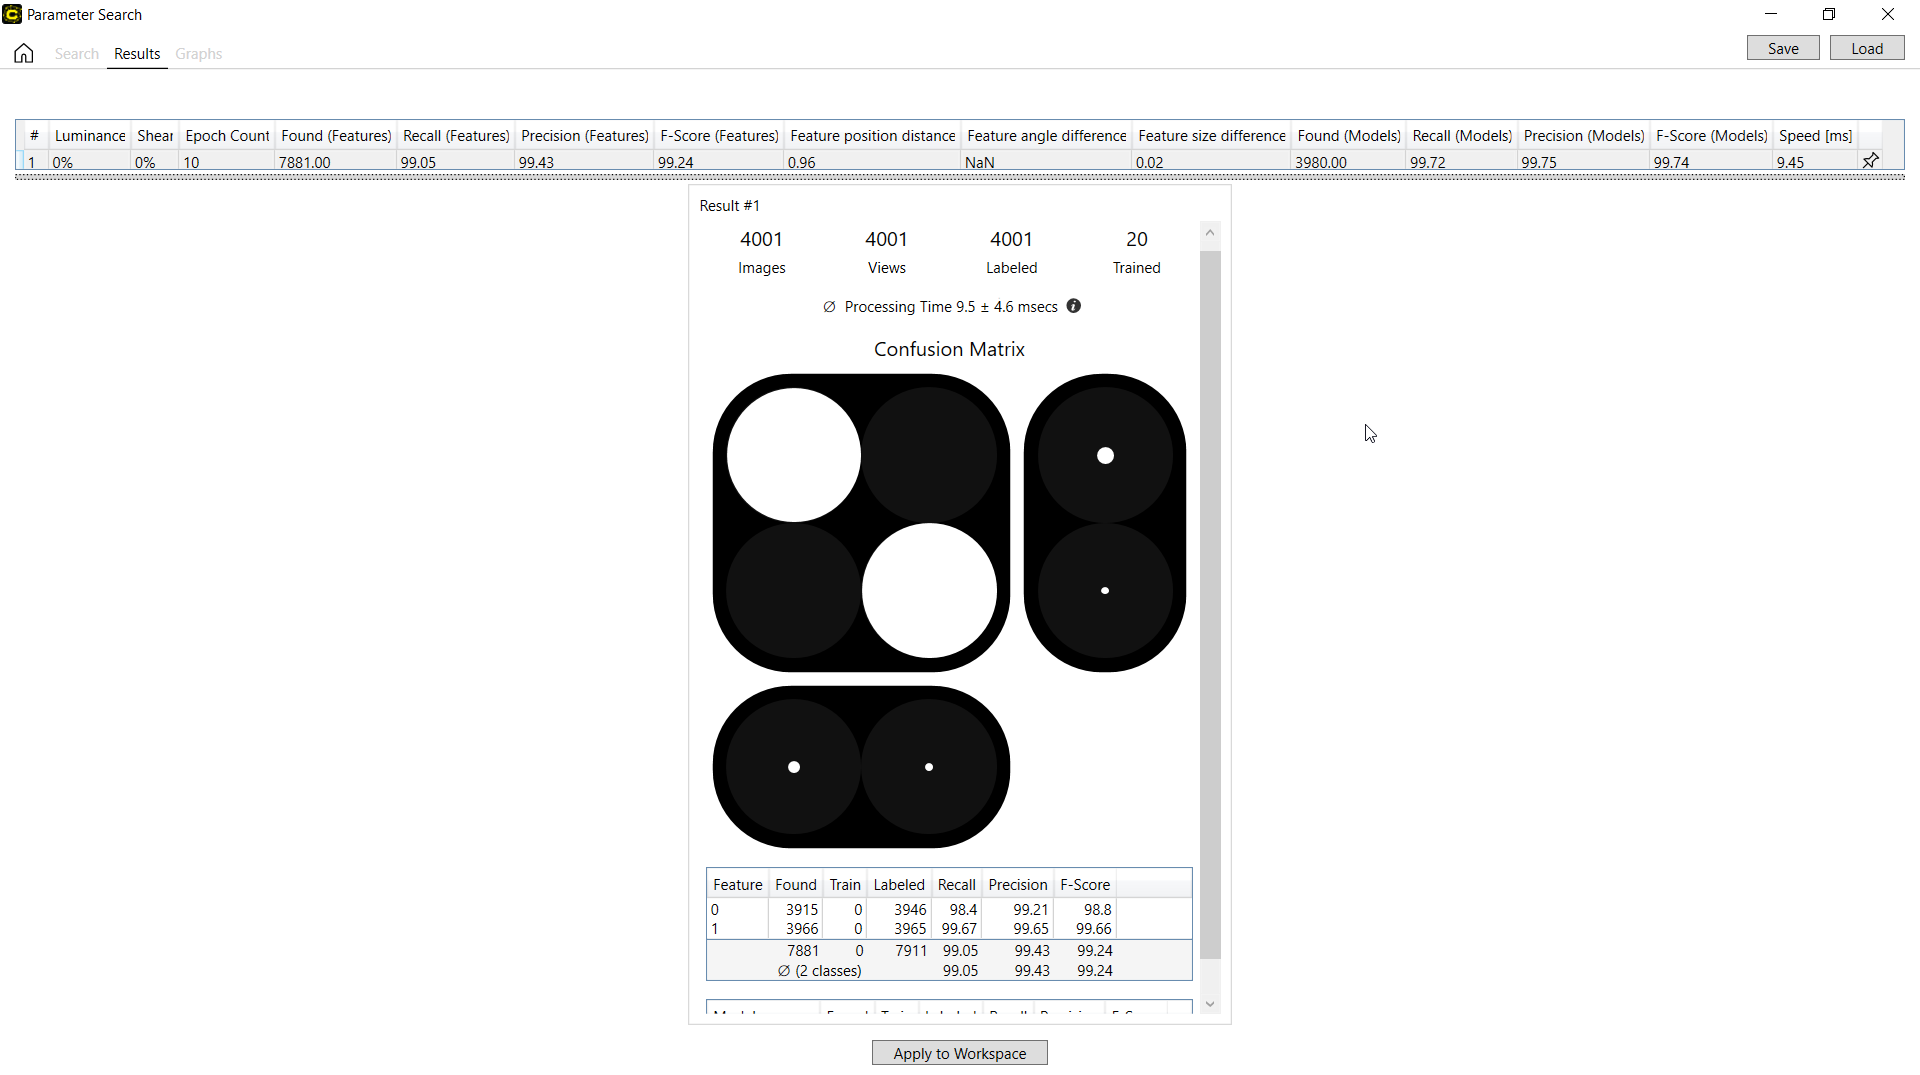1920x1075 pixels.
Task: Click top-left white circle in confusion matrix
Action: tap(794, 455)
